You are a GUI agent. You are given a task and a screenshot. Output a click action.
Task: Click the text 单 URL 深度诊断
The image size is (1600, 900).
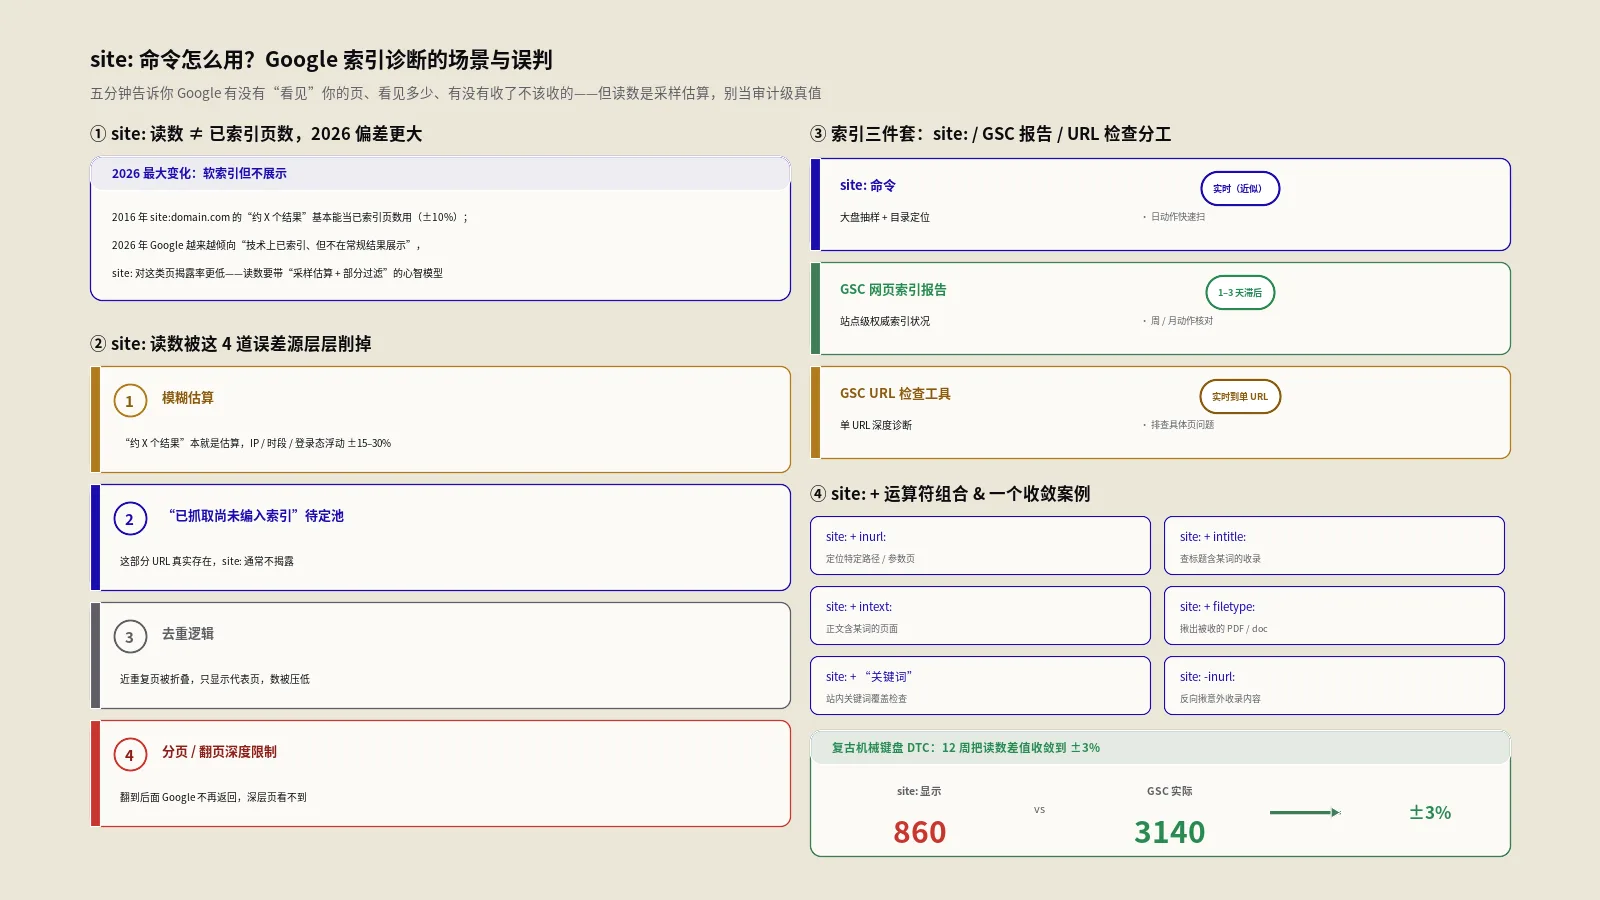[876, 425]
